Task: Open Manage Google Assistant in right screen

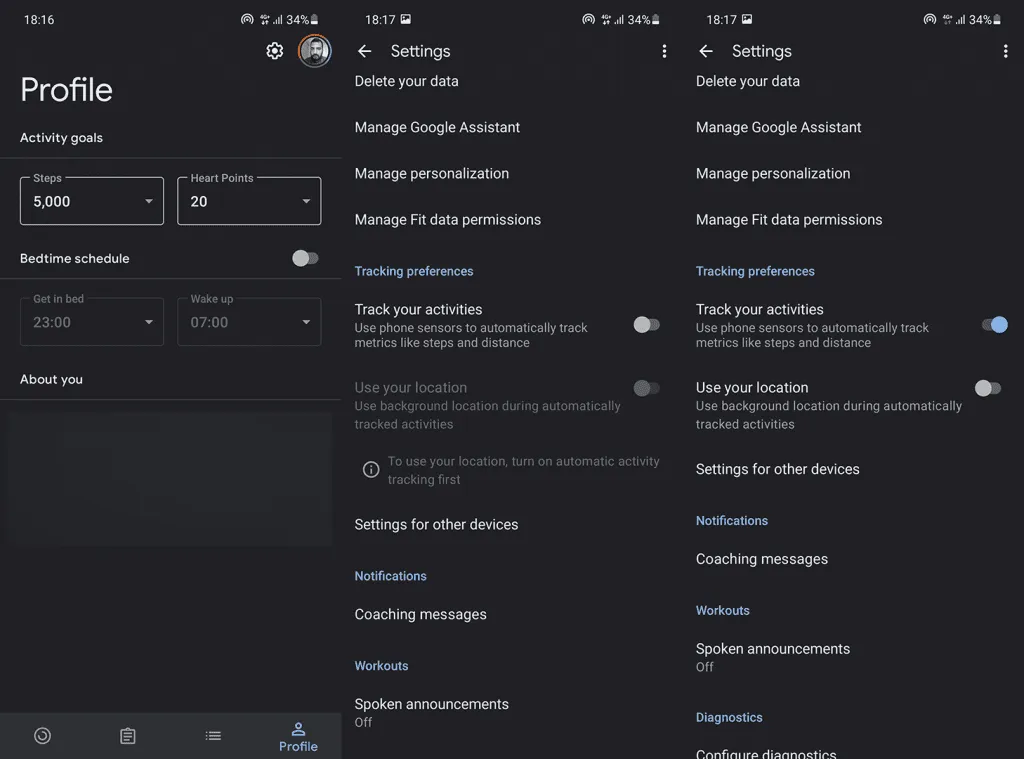Action: click(778, 127)
